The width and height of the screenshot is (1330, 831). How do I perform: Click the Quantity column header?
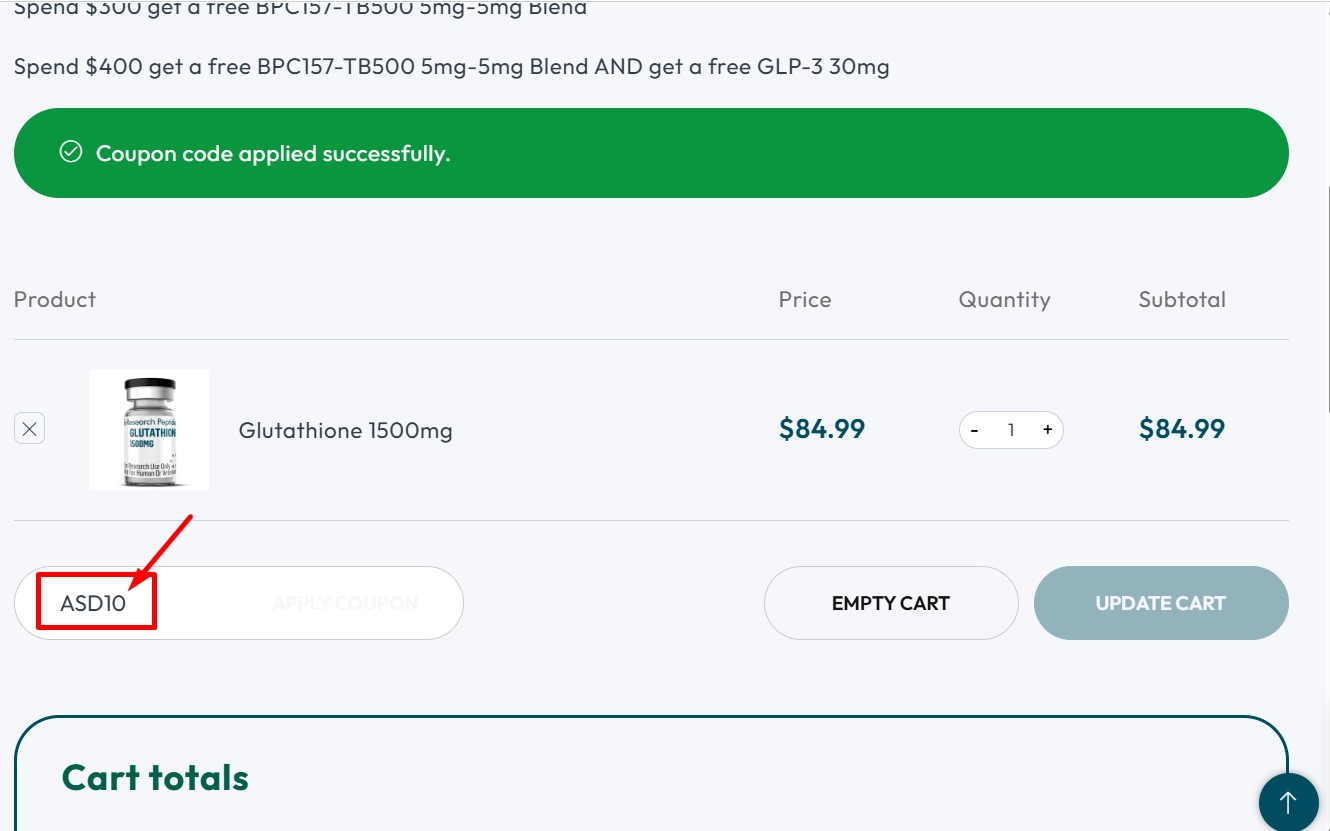click(1004, 298)
